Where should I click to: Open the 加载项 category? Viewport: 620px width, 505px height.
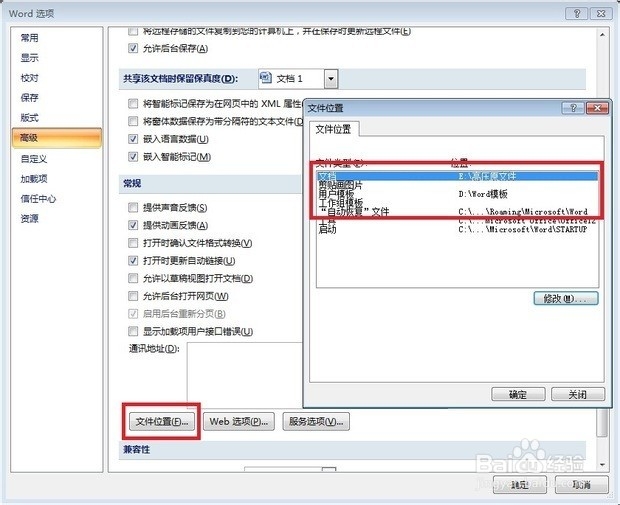click(x=34, y=179)
